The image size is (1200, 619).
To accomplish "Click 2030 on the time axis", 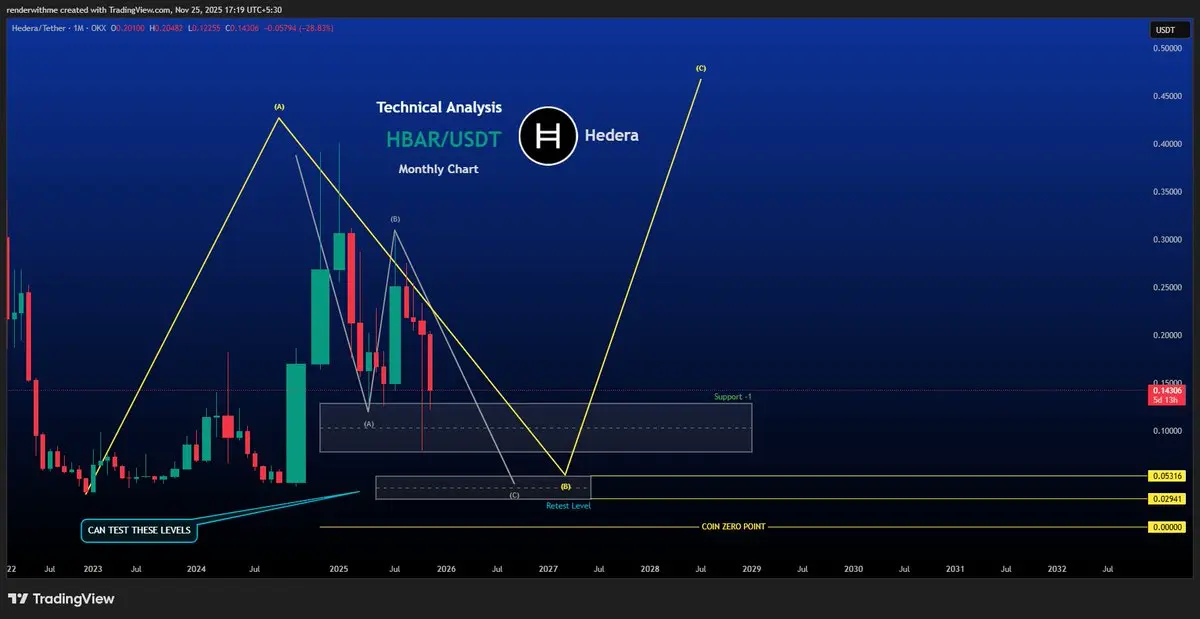I will pyautogui.click(x=853, y=568).
